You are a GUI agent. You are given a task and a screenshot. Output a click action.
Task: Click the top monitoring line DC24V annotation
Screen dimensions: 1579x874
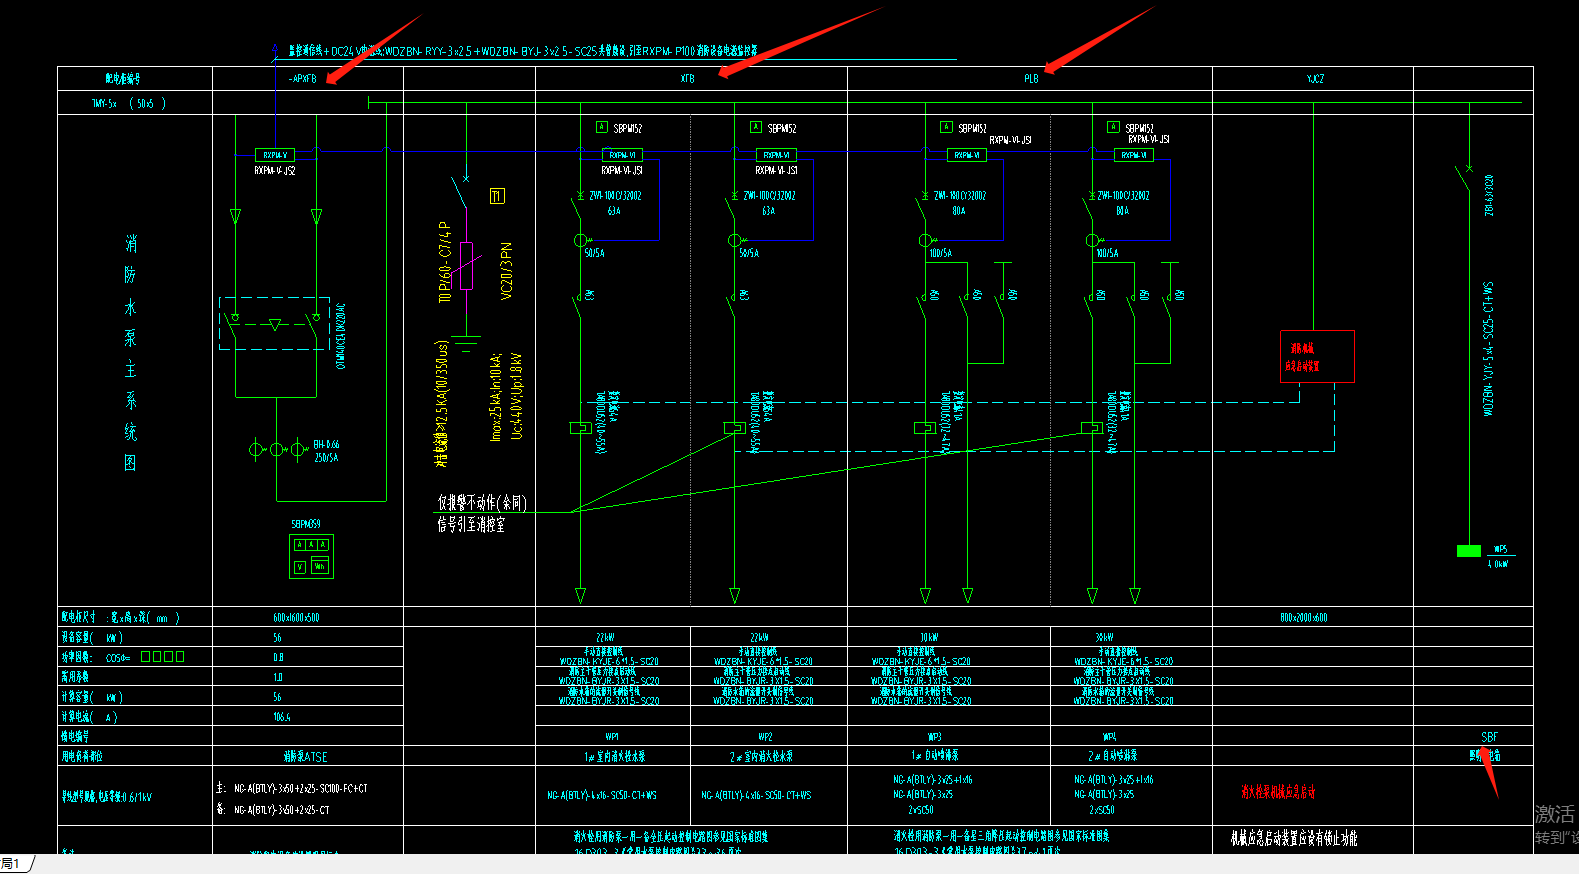click(x=523, y=50)
